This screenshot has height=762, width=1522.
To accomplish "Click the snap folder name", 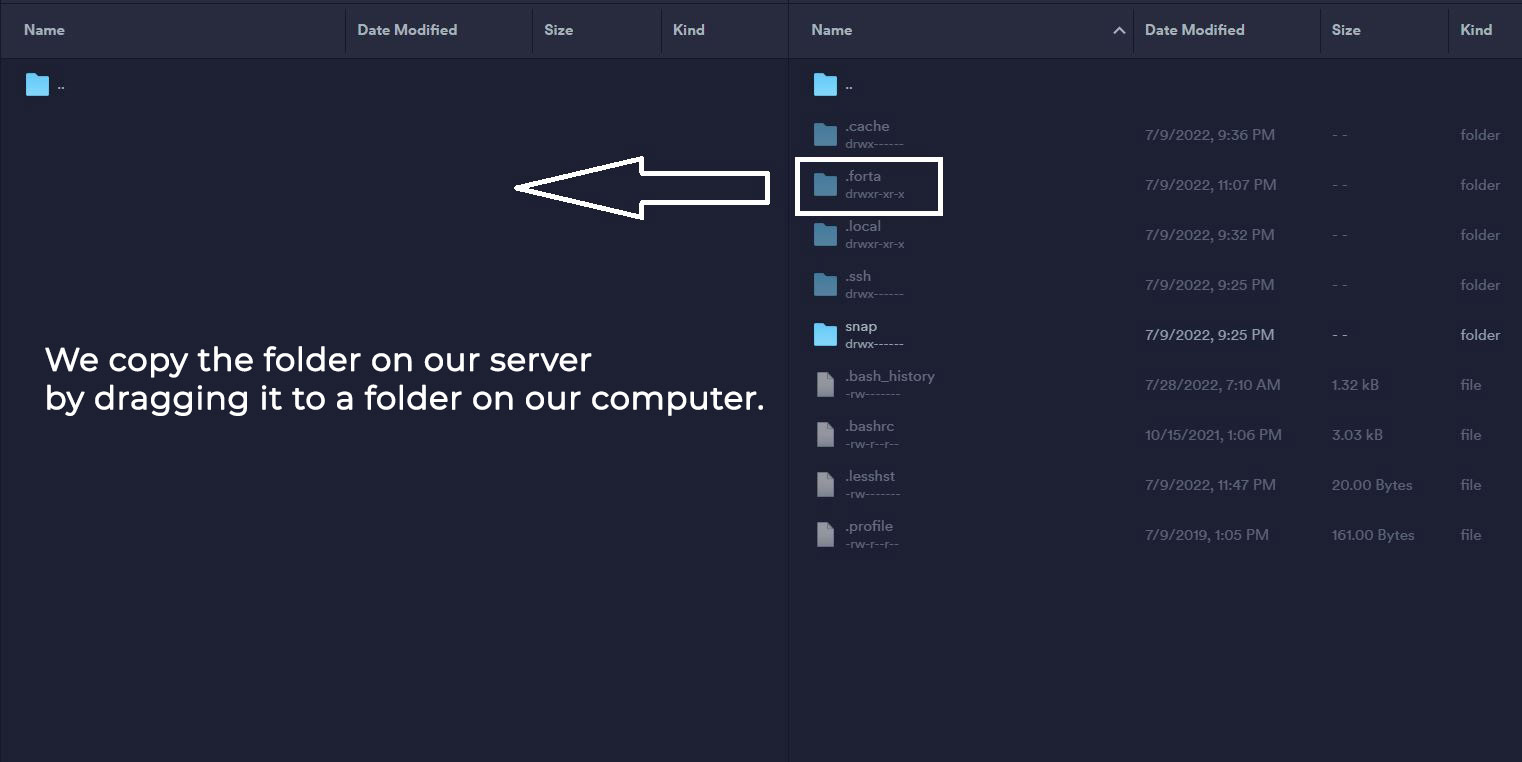I will click(861, 326).
